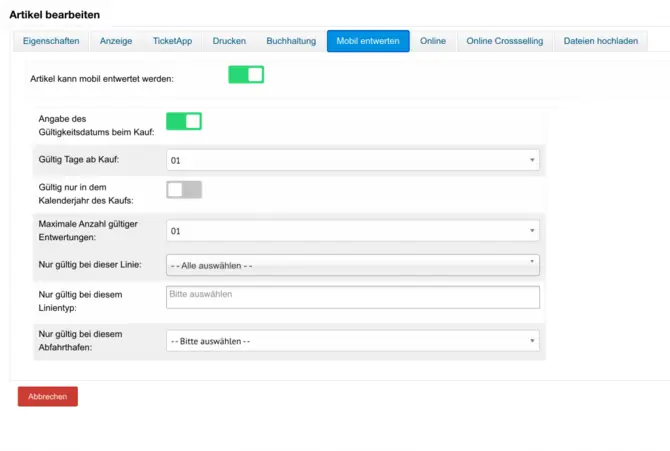Toggle 'Angabe des Gültigkeitsdatums beim Kauf' switch

[x=184, y=121]
